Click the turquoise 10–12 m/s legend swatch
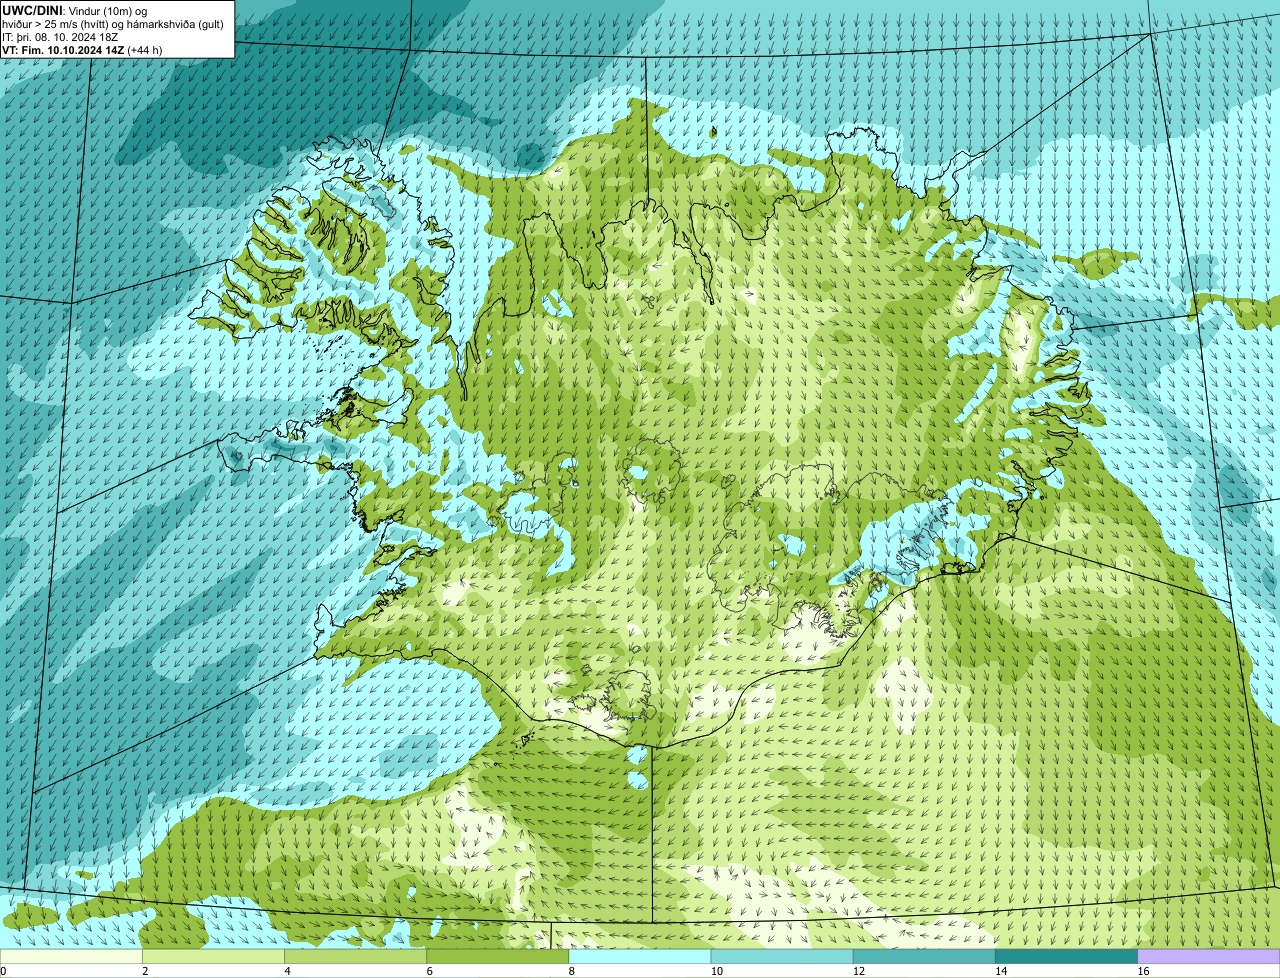 point(782,956)
